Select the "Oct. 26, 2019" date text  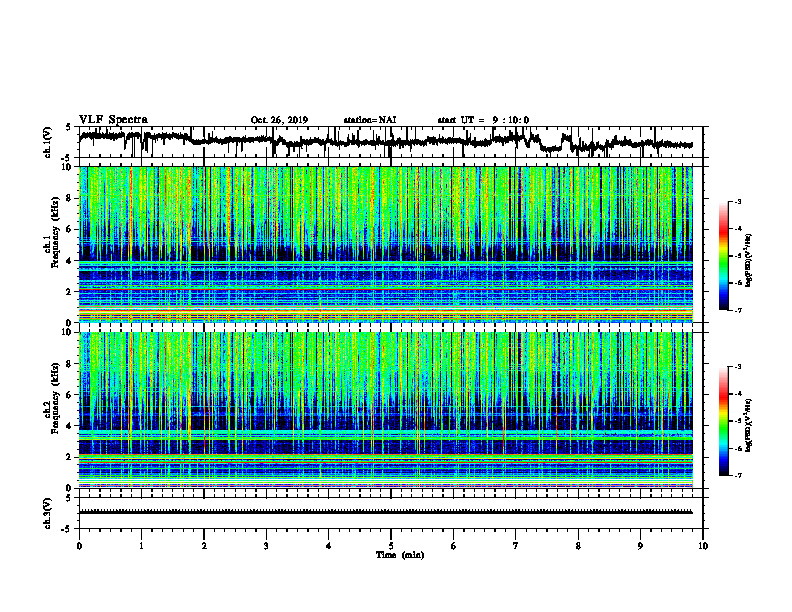click(279, 120)
